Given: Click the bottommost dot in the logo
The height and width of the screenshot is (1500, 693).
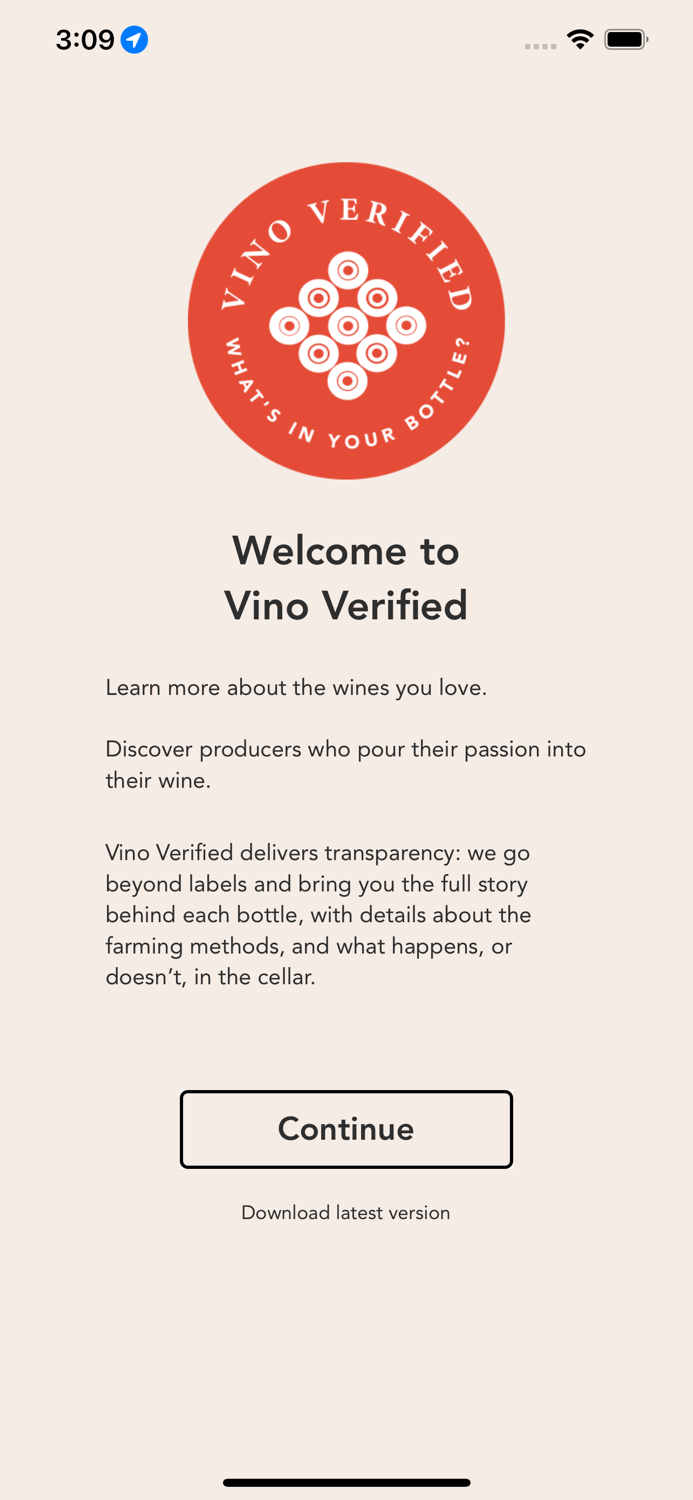Looking at the screenshot, I should (x=346, y=378).
